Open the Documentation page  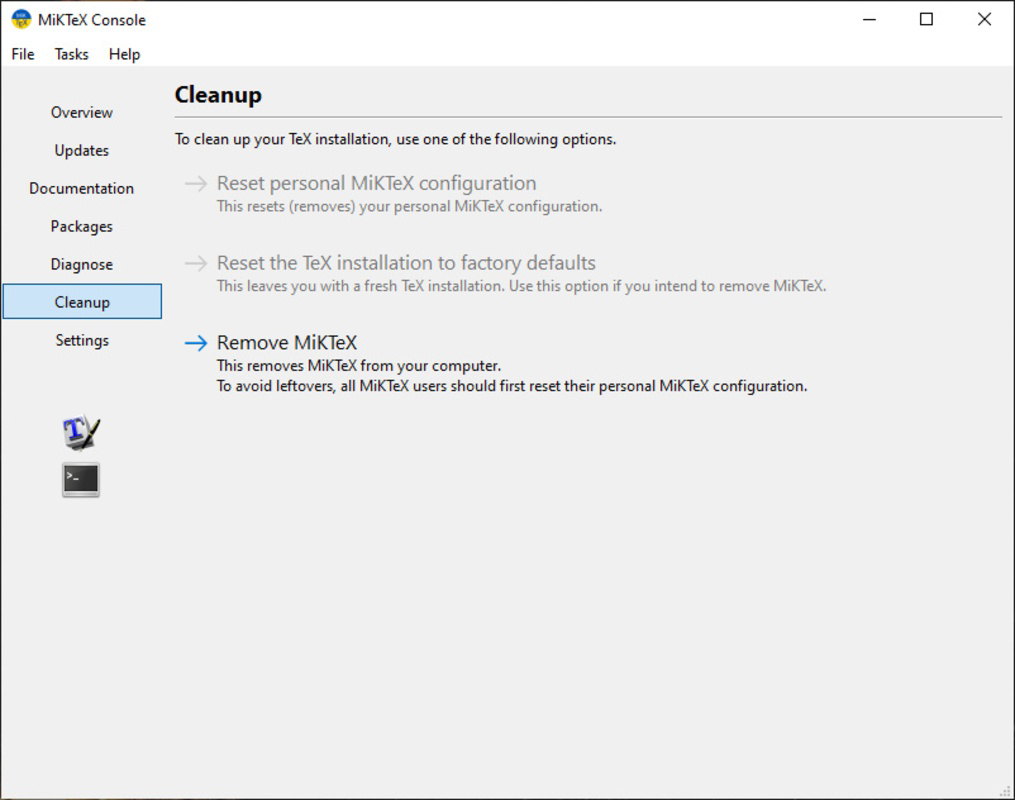(82, 188)
